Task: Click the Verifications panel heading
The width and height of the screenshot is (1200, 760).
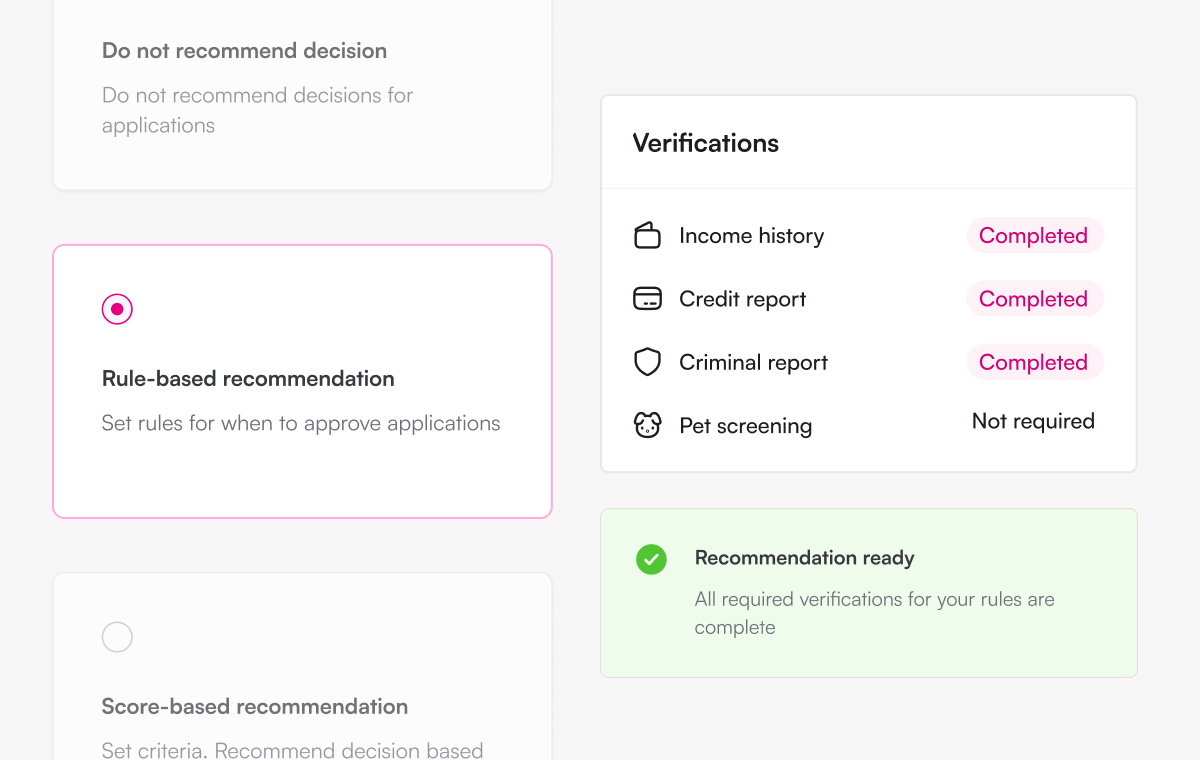Action: pyautogui.click(x=706, y=143)
